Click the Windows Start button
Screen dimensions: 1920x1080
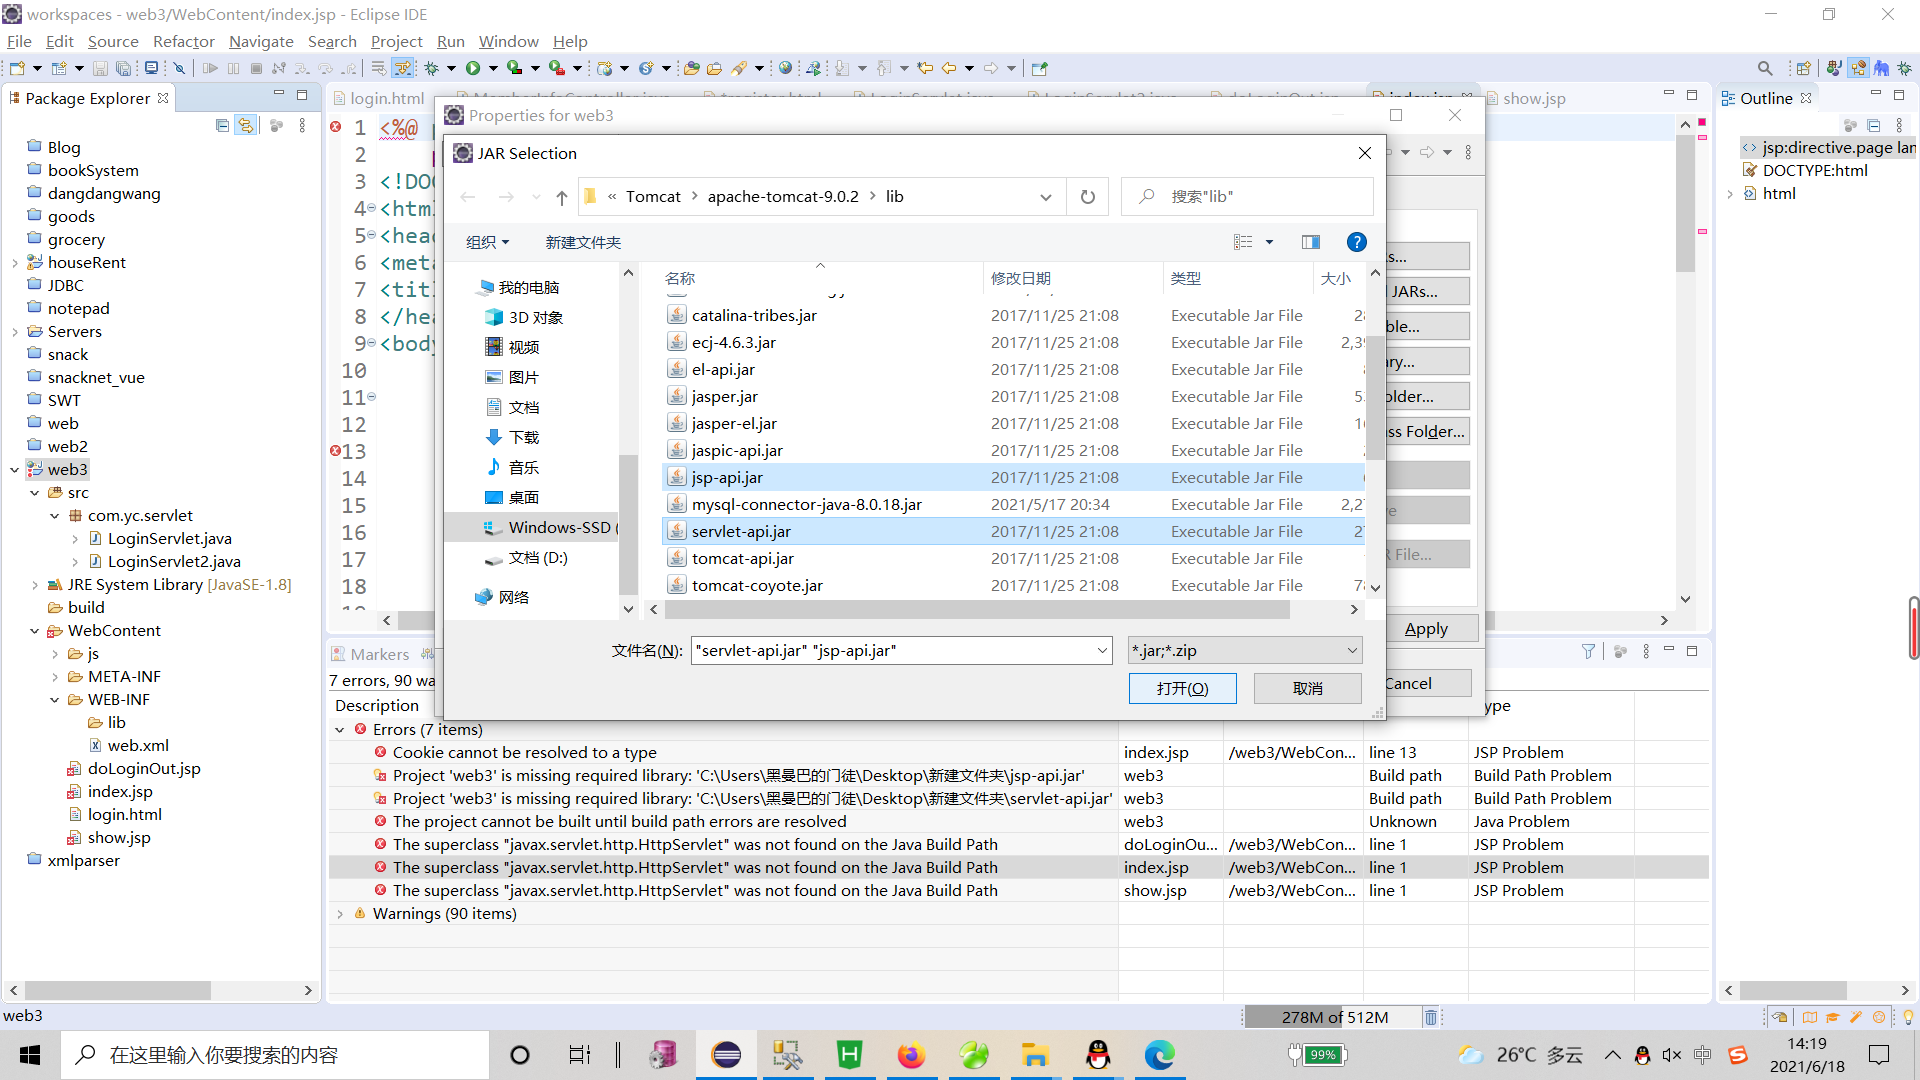[30, 1055]
